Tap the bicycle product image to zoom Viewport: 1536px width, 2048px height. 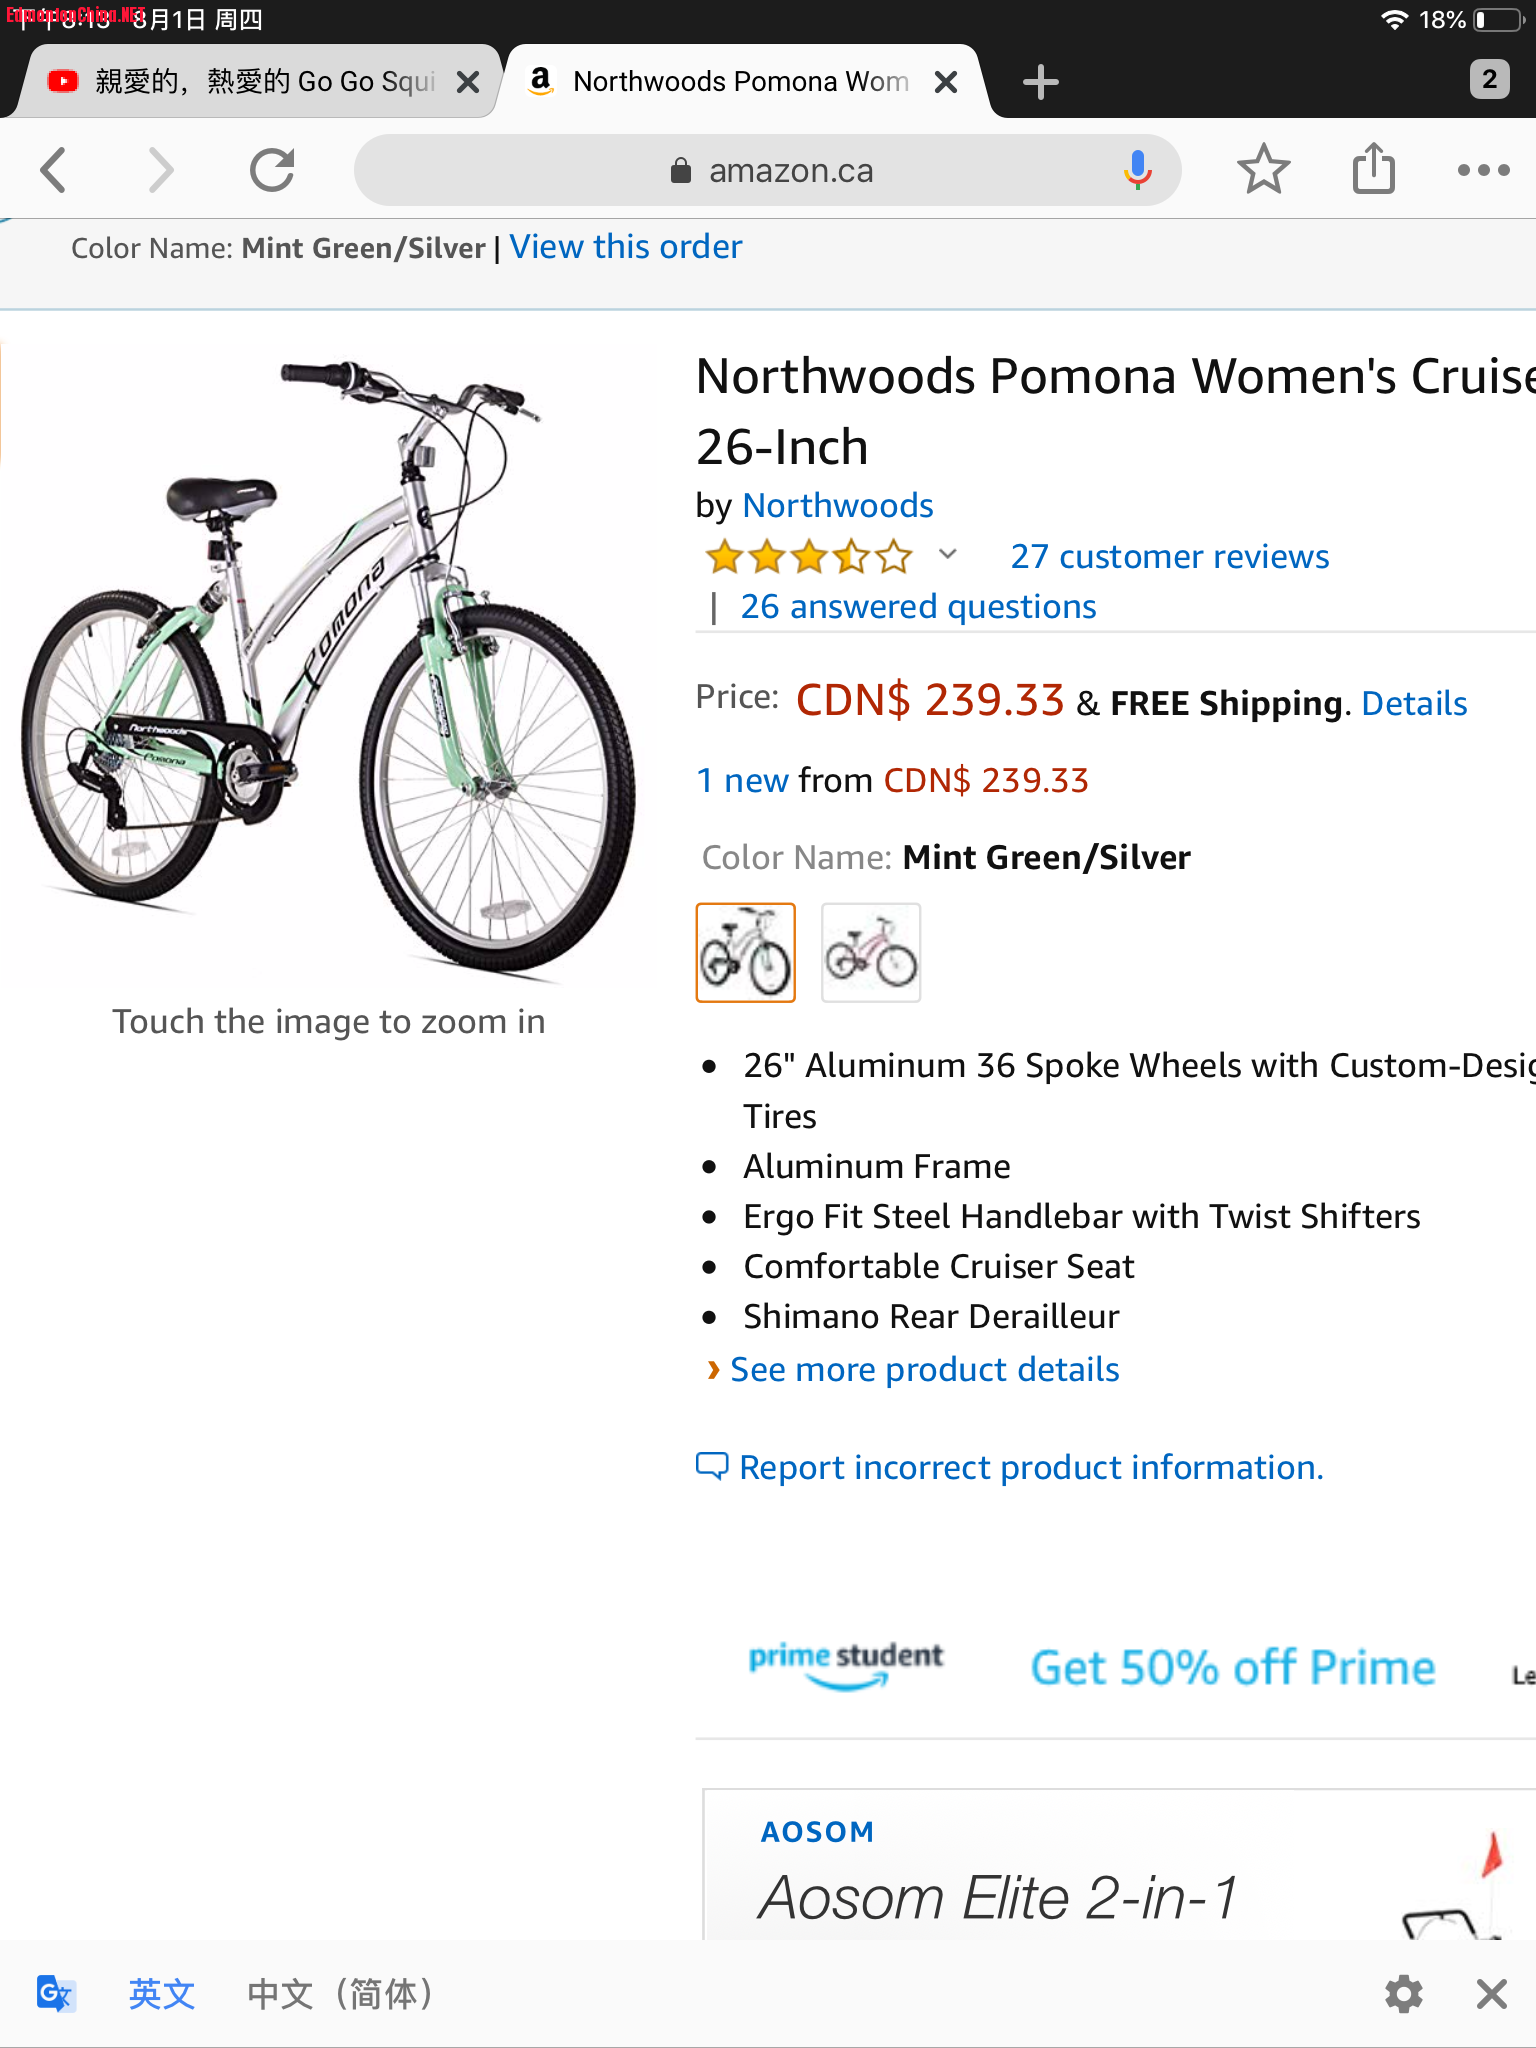(328, 665)
